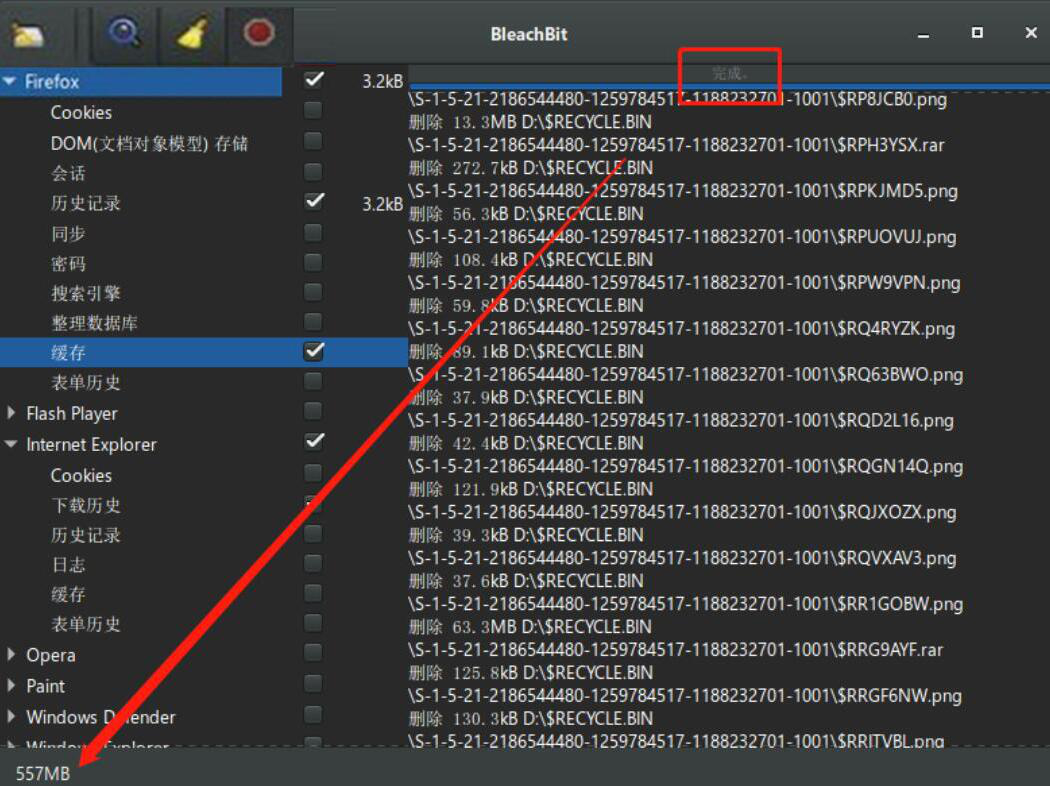Viewport: 1050px width, 786px height.
Task: Select the Internet Explorer 缓存 row
Action: point(204,595)
